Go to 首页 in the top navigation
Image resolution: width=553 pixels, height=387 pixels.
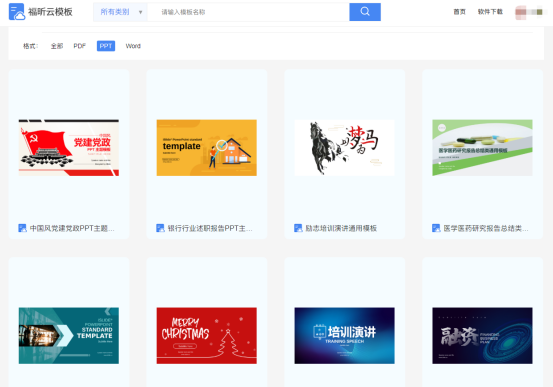459,12
